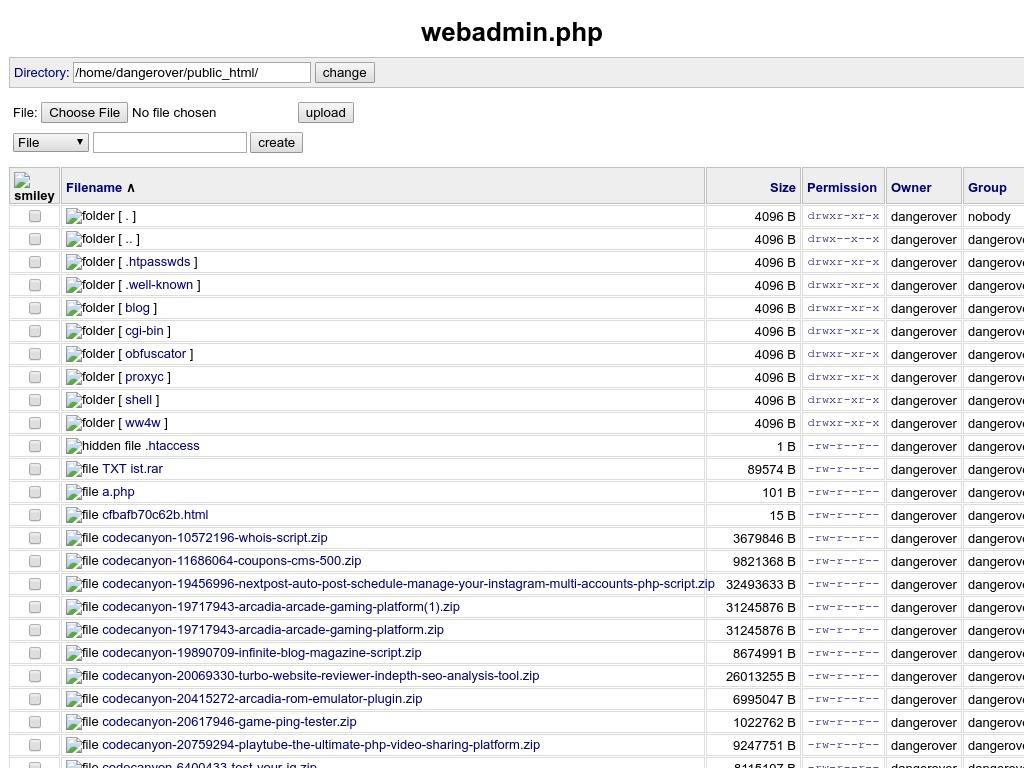Open the cgi-bin folder link
The height and width of the screenshot is (768, 1024).
[144, 330]
